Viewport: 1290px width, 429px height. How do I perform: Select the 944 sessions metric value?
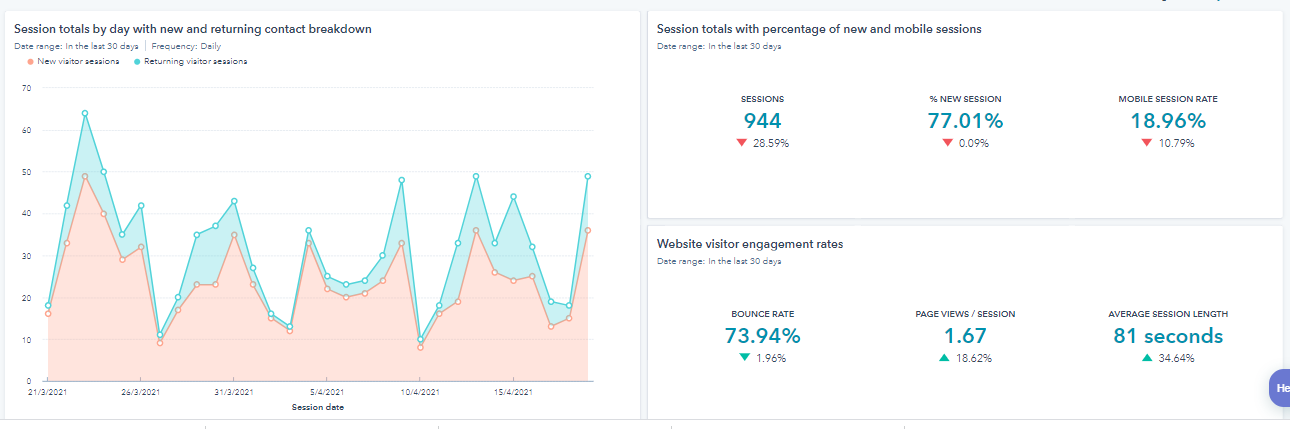762,121
